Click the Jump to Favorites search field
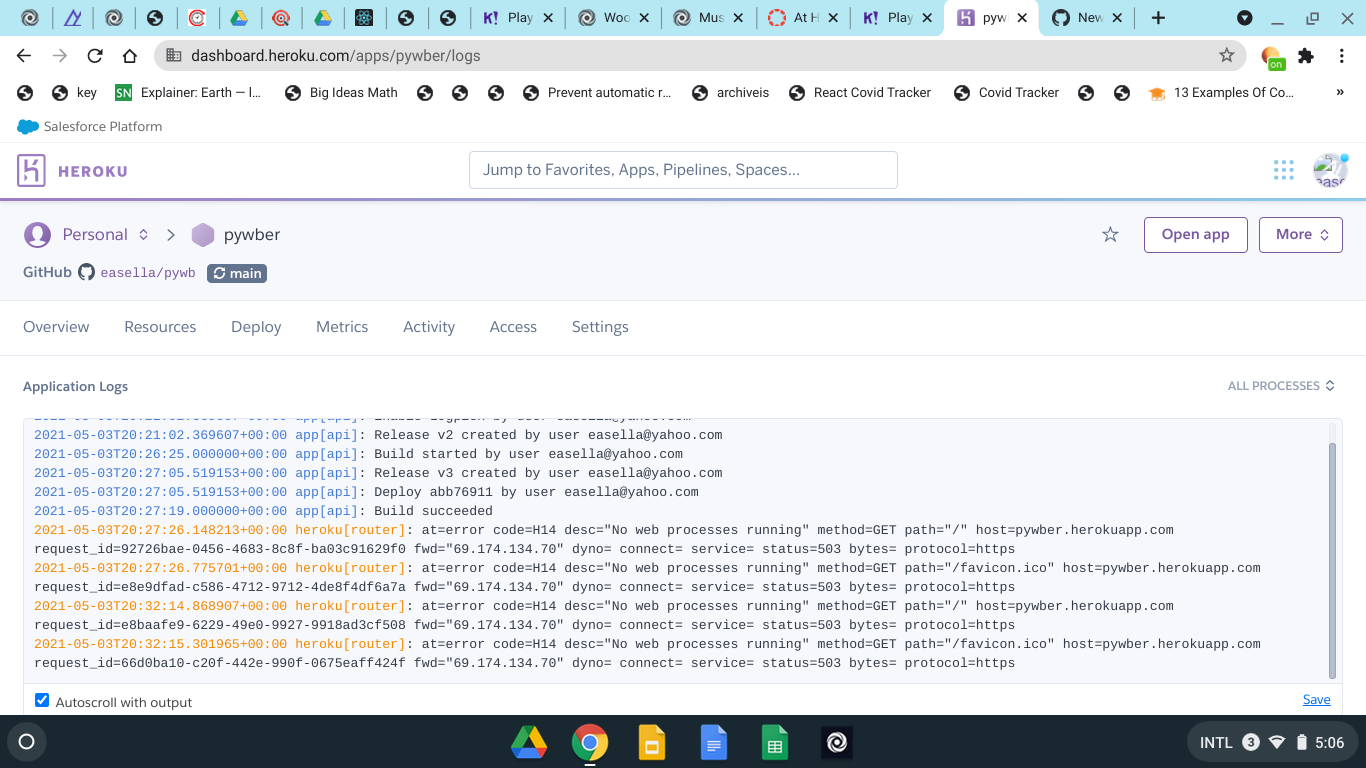The image size is (1366, 768). [683, 170]
